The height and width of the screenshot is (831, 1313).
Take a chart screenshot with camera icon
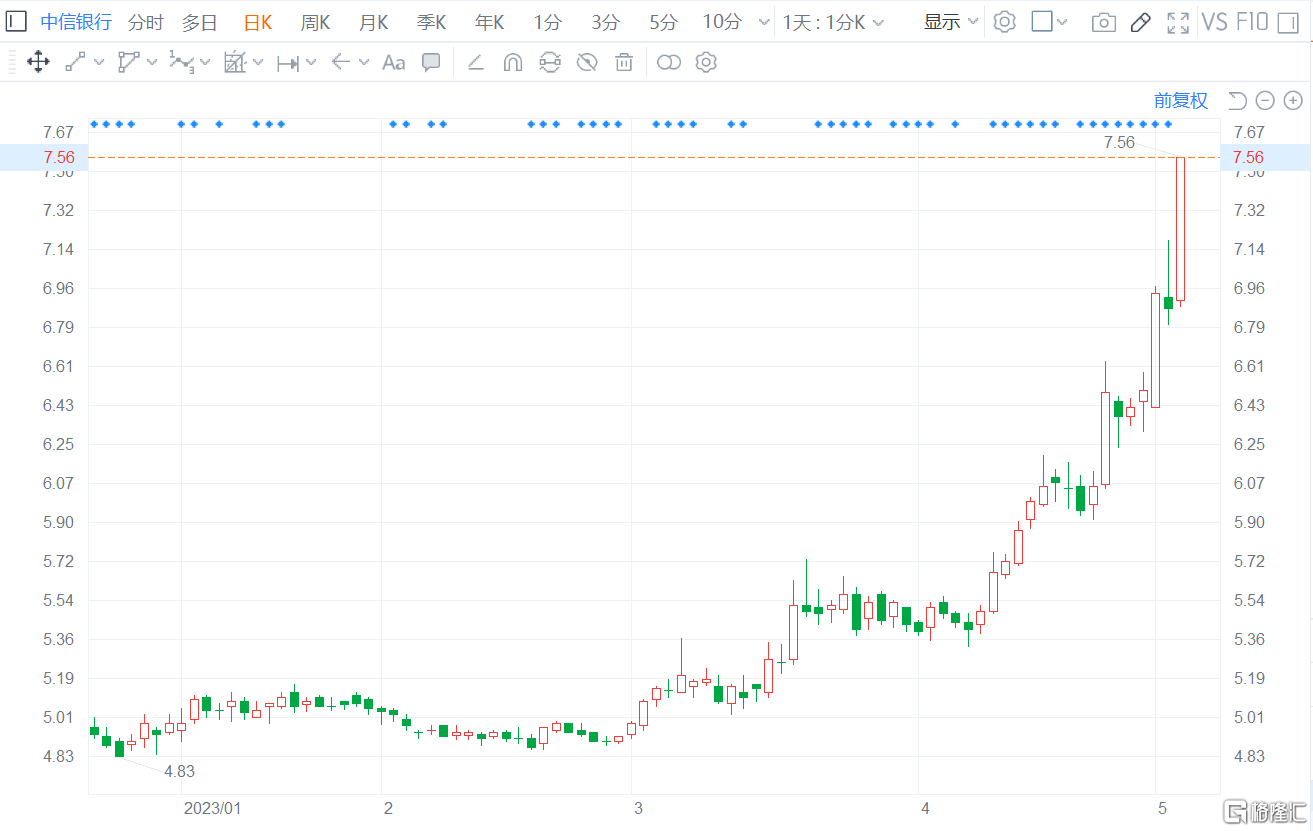click(x=1104, y=22)
